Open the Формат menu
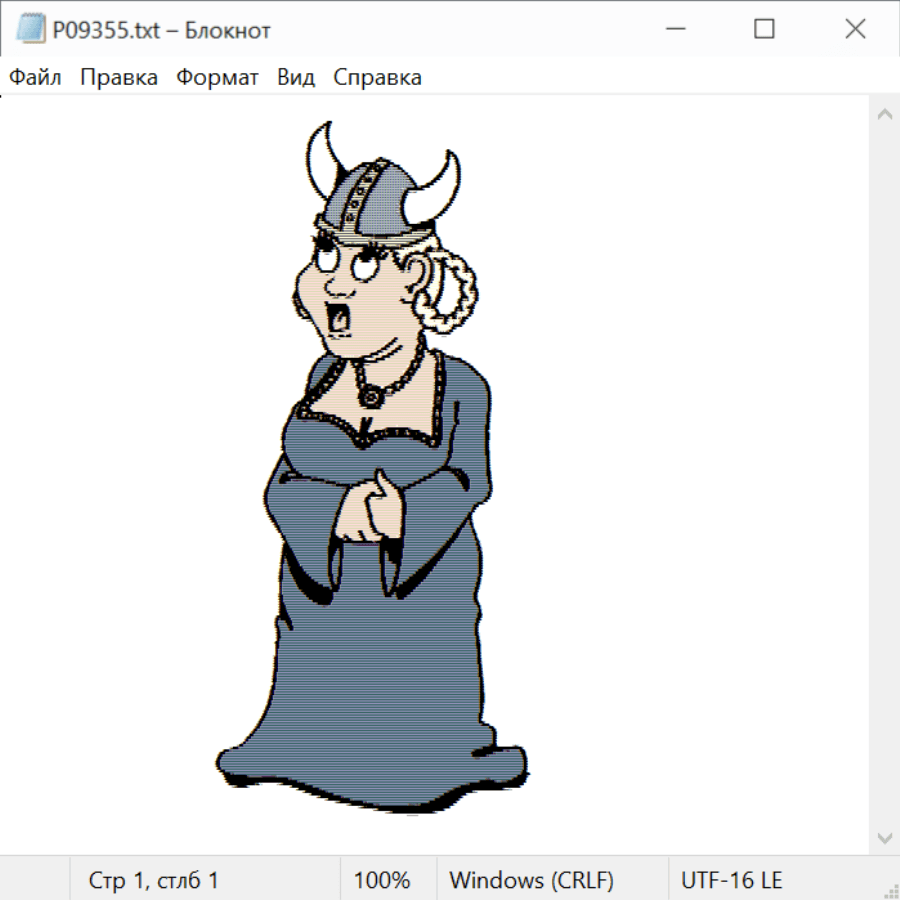 [217, 78]
